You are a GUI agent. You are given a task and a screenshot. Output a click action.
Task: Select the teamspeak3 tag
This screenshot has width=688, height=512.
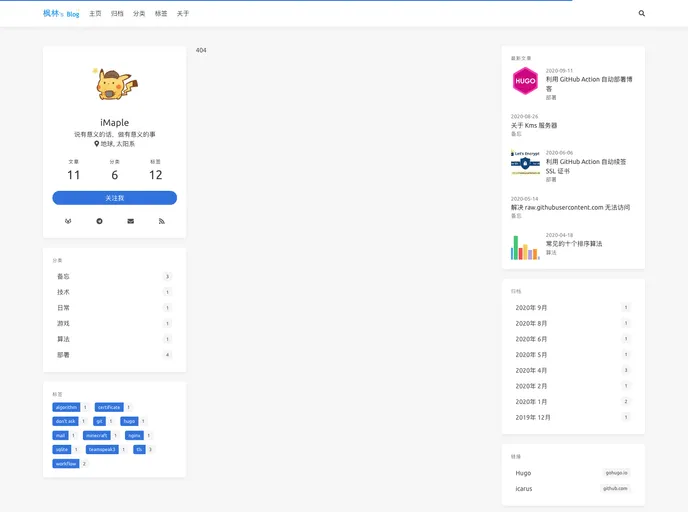pos(102,450)
